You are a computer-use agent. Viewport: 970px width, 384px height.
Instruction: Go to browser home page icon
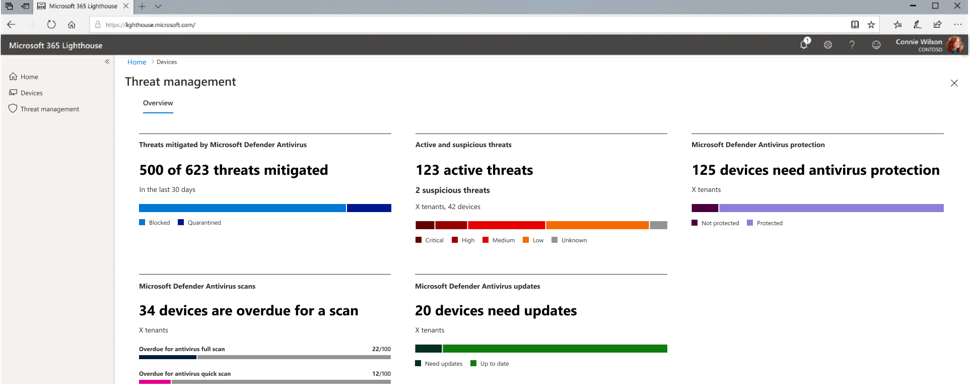[72, 25]
